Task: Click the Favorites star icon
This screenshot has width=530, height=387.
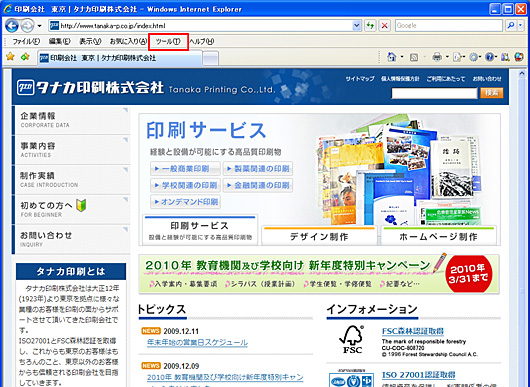Action: coord(10,57)
